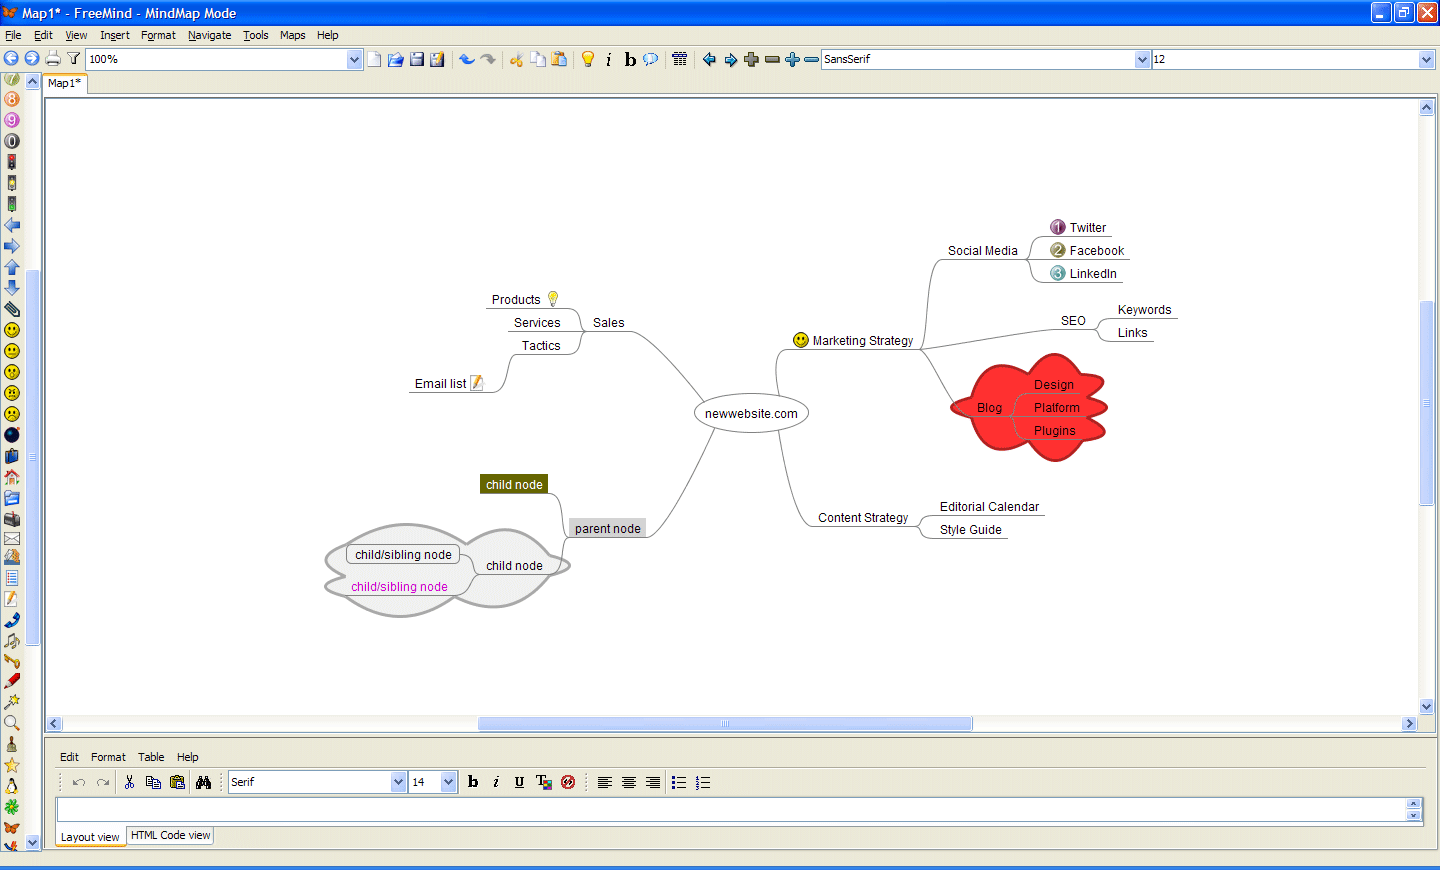The height and width of the screenshot is (870, 1440).
Task: Open the text color picker in note editor
Action: (x=543, y=782)
